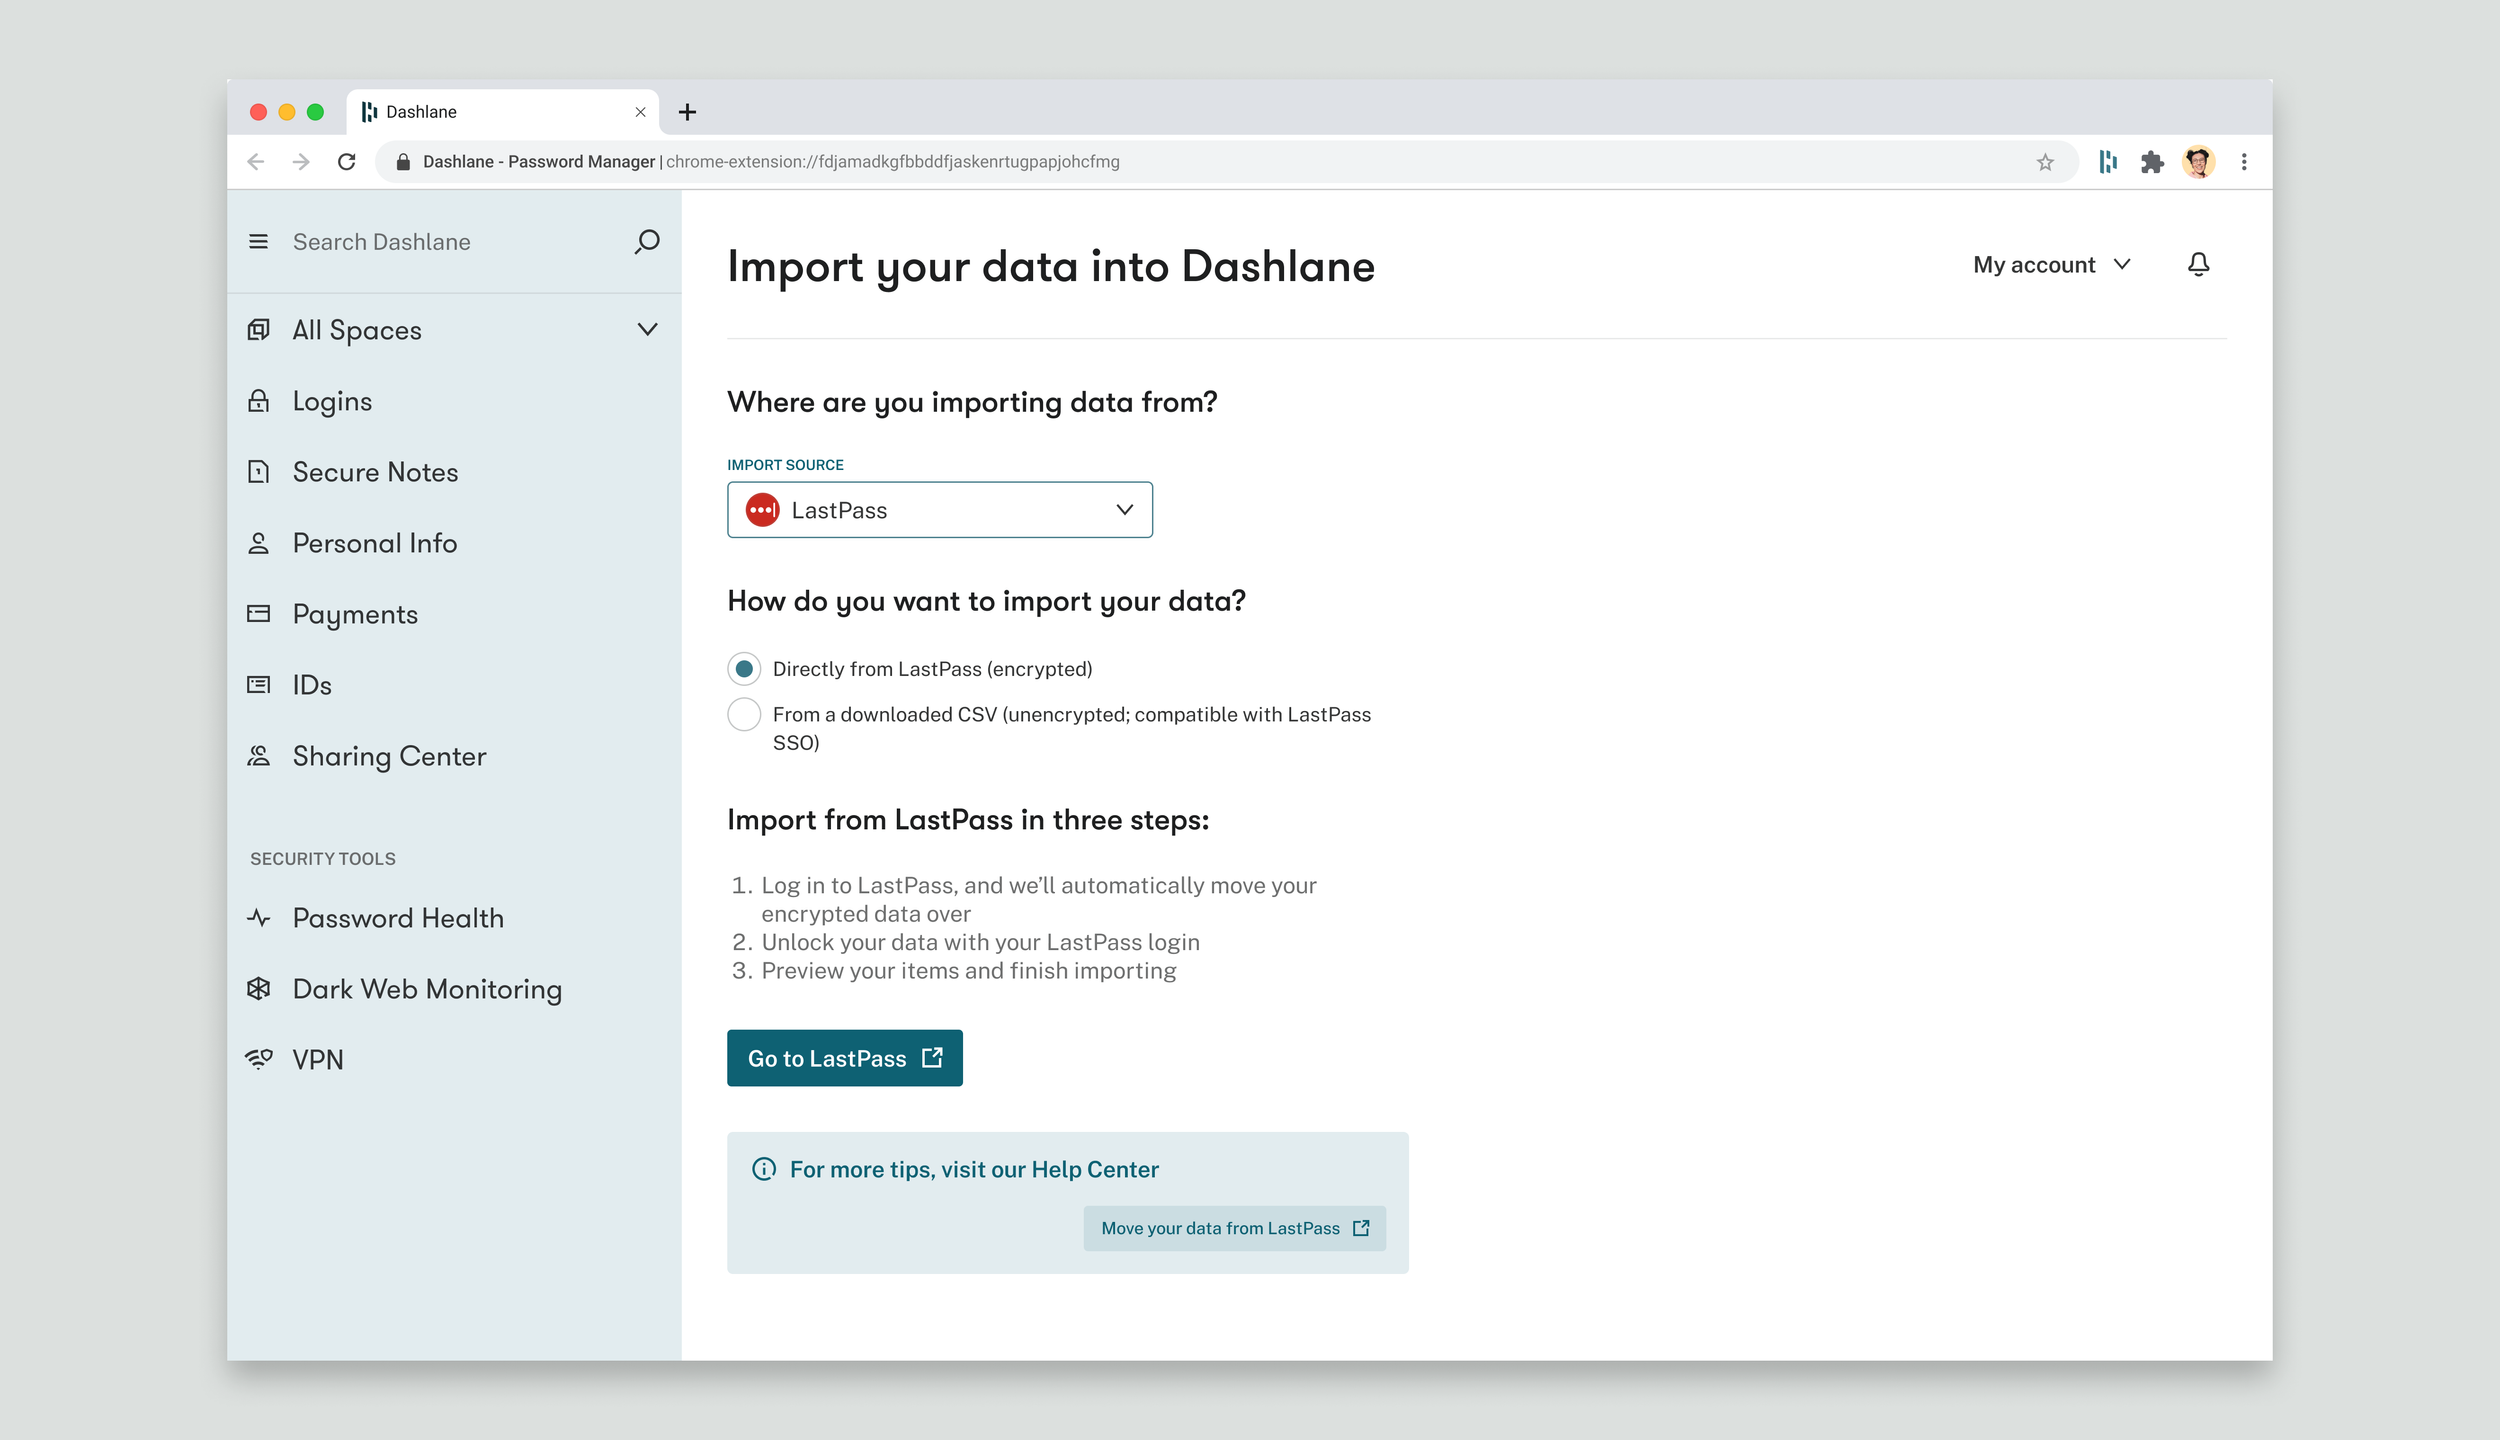
Task: Open Password Health in Security Tools
Action: pyautogui.click(x=397, y=918)
